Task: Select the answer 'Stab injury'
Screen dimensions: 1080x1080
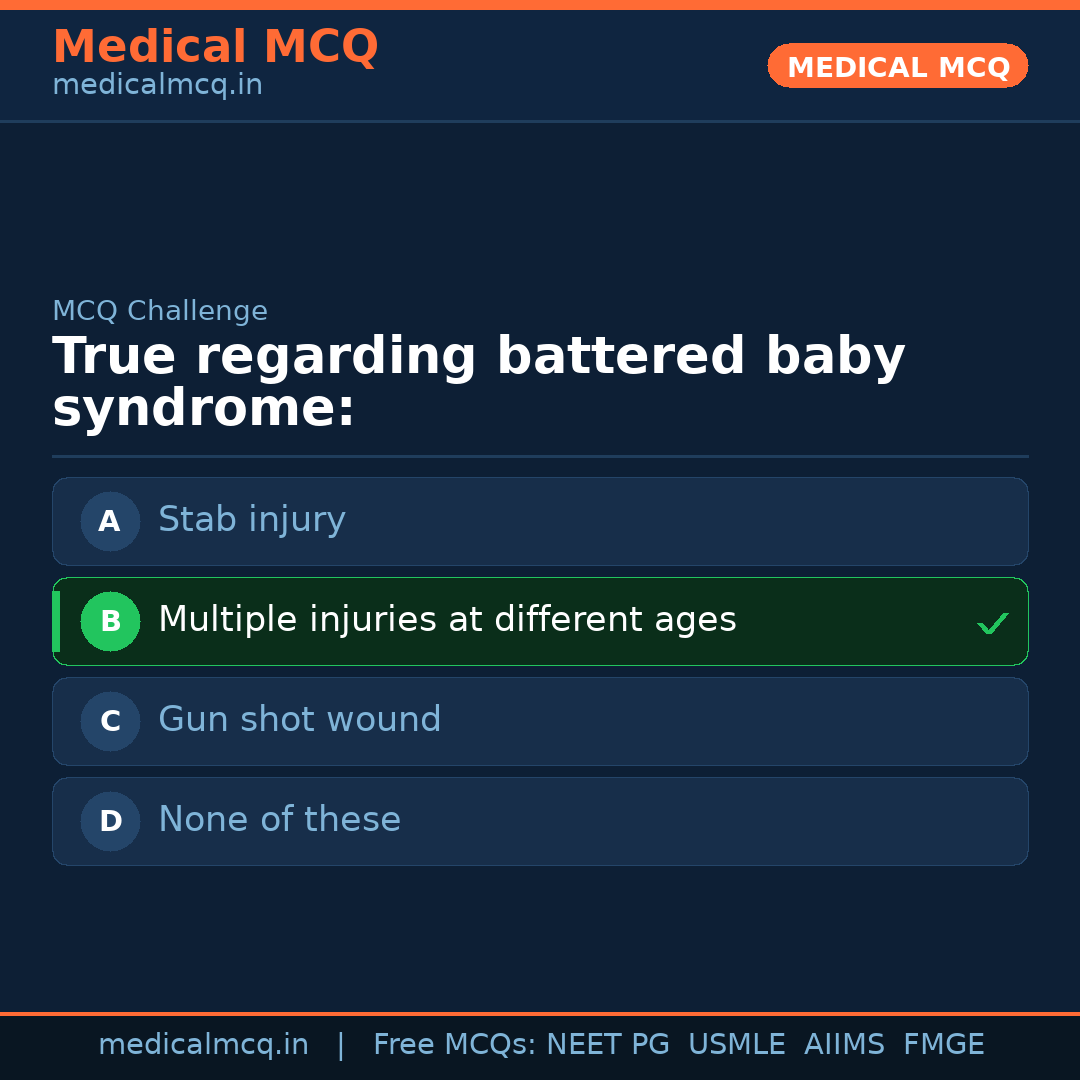Action: click(x=252, y=520)
